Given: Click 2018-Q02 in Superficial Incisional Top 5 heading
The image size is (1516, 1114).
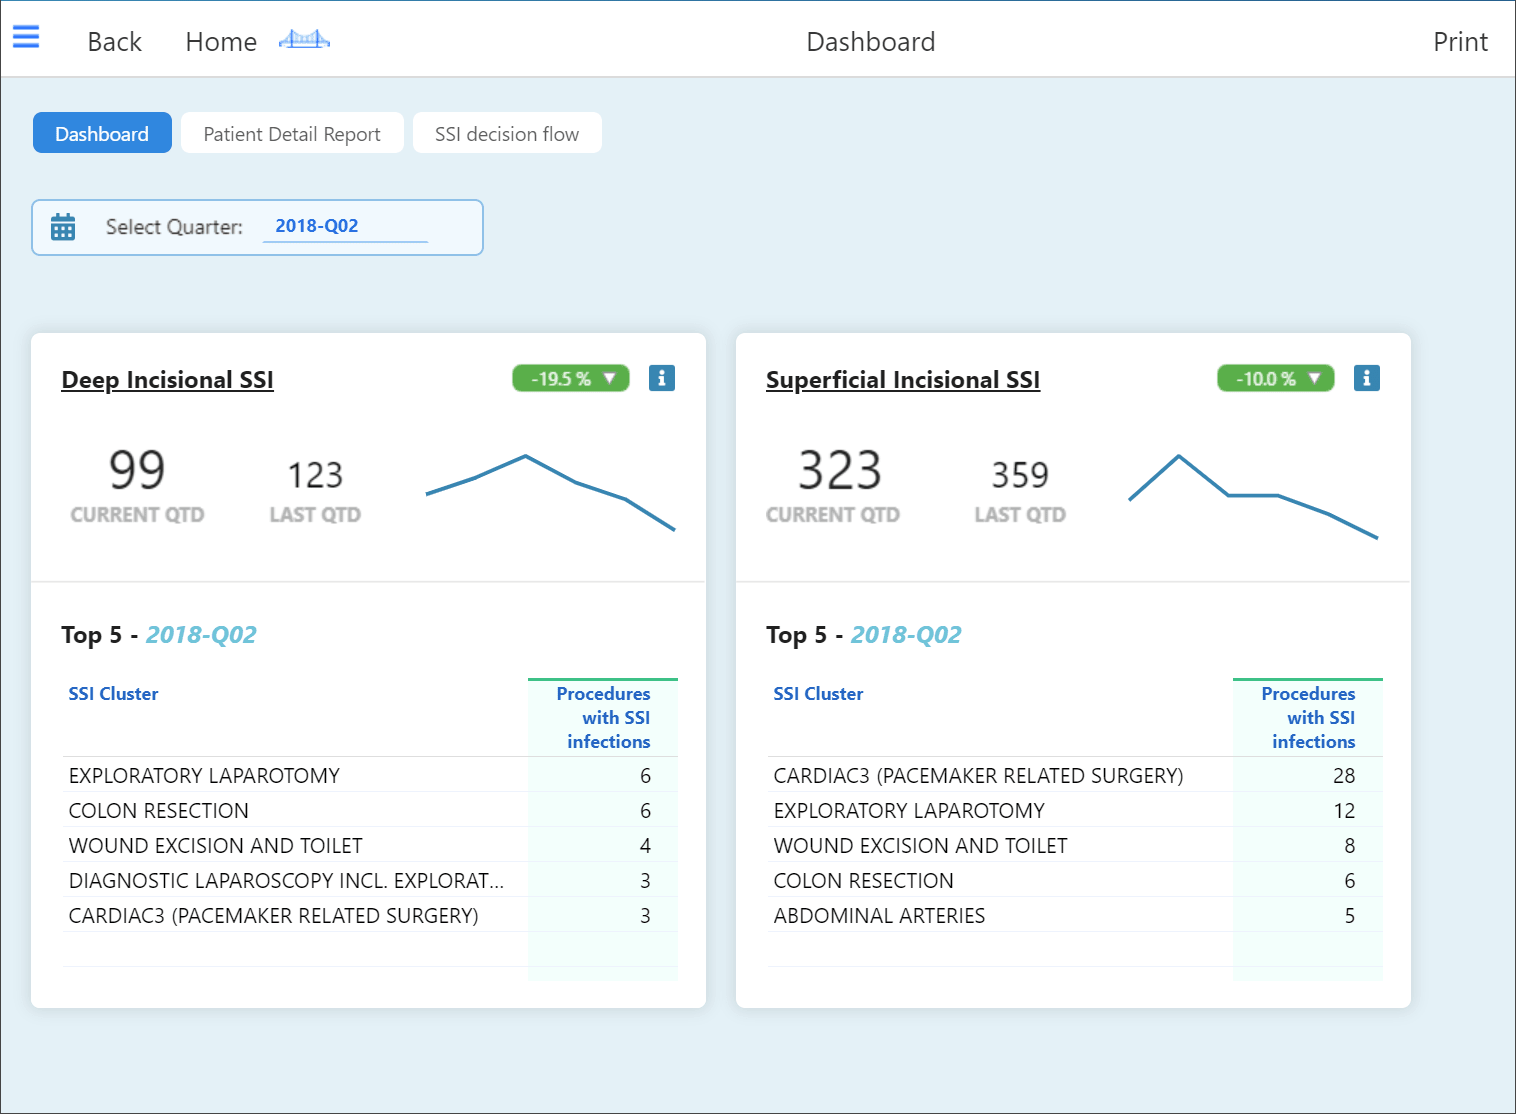Looking at the screenshot, I should [906, 635].
